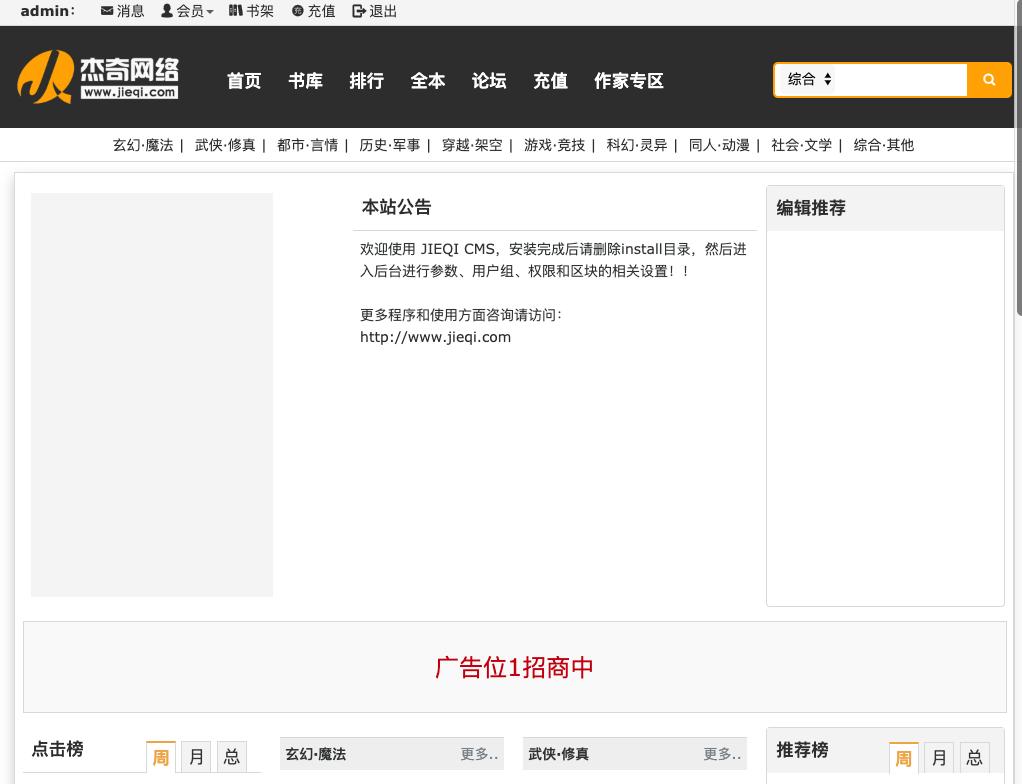Click the admin username in top bar
This screenshot has width=1022, height=784.
tap(48, 11)
